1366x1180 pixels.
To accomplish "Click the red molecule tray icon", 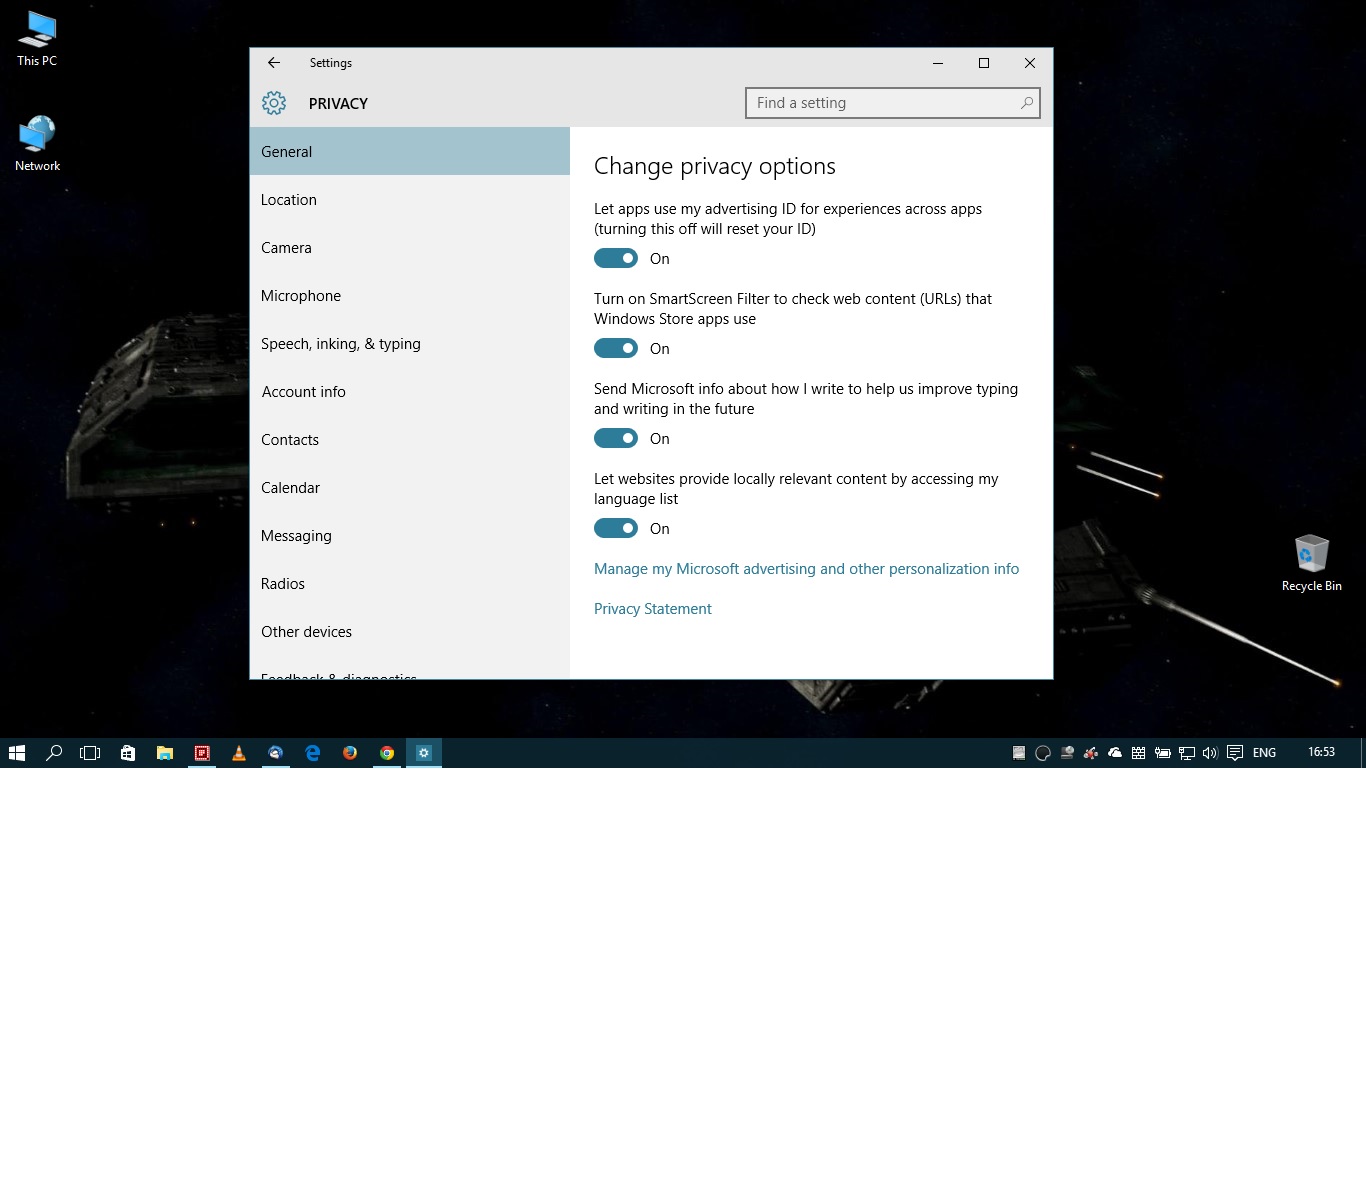I will [1091, 753].
